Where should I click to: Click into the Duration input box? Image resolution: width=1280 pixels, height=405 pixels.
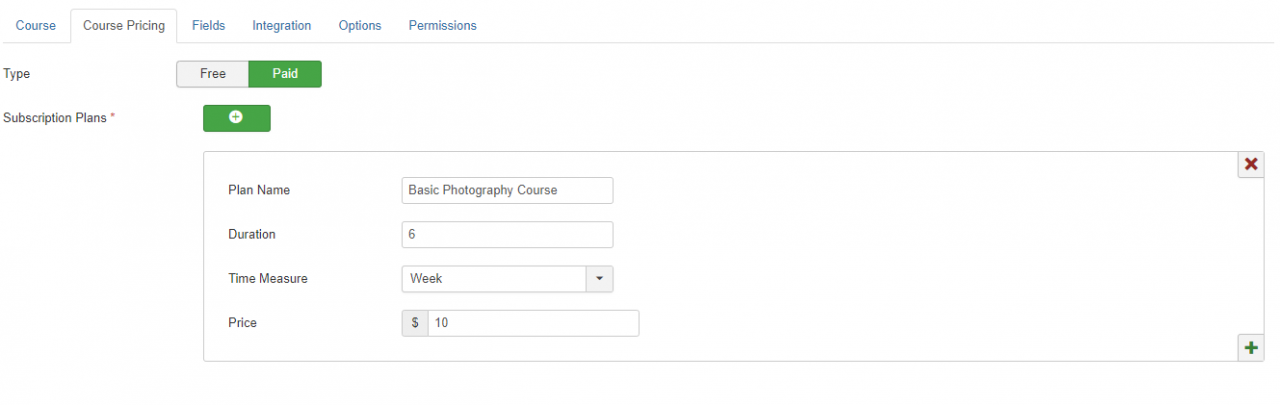(x=507, y=234)
